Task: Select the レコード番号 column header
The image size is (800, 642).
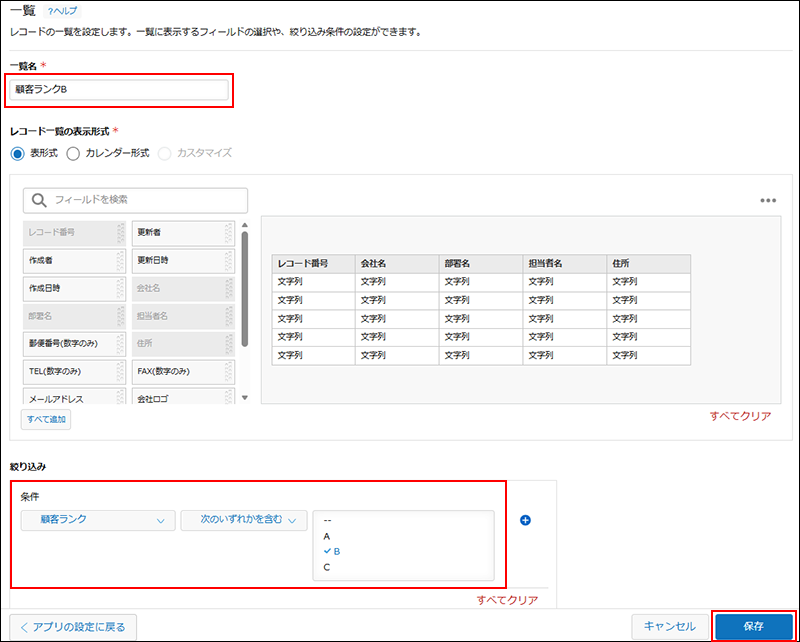Action: pyautogui.click(x=313, y=264)
